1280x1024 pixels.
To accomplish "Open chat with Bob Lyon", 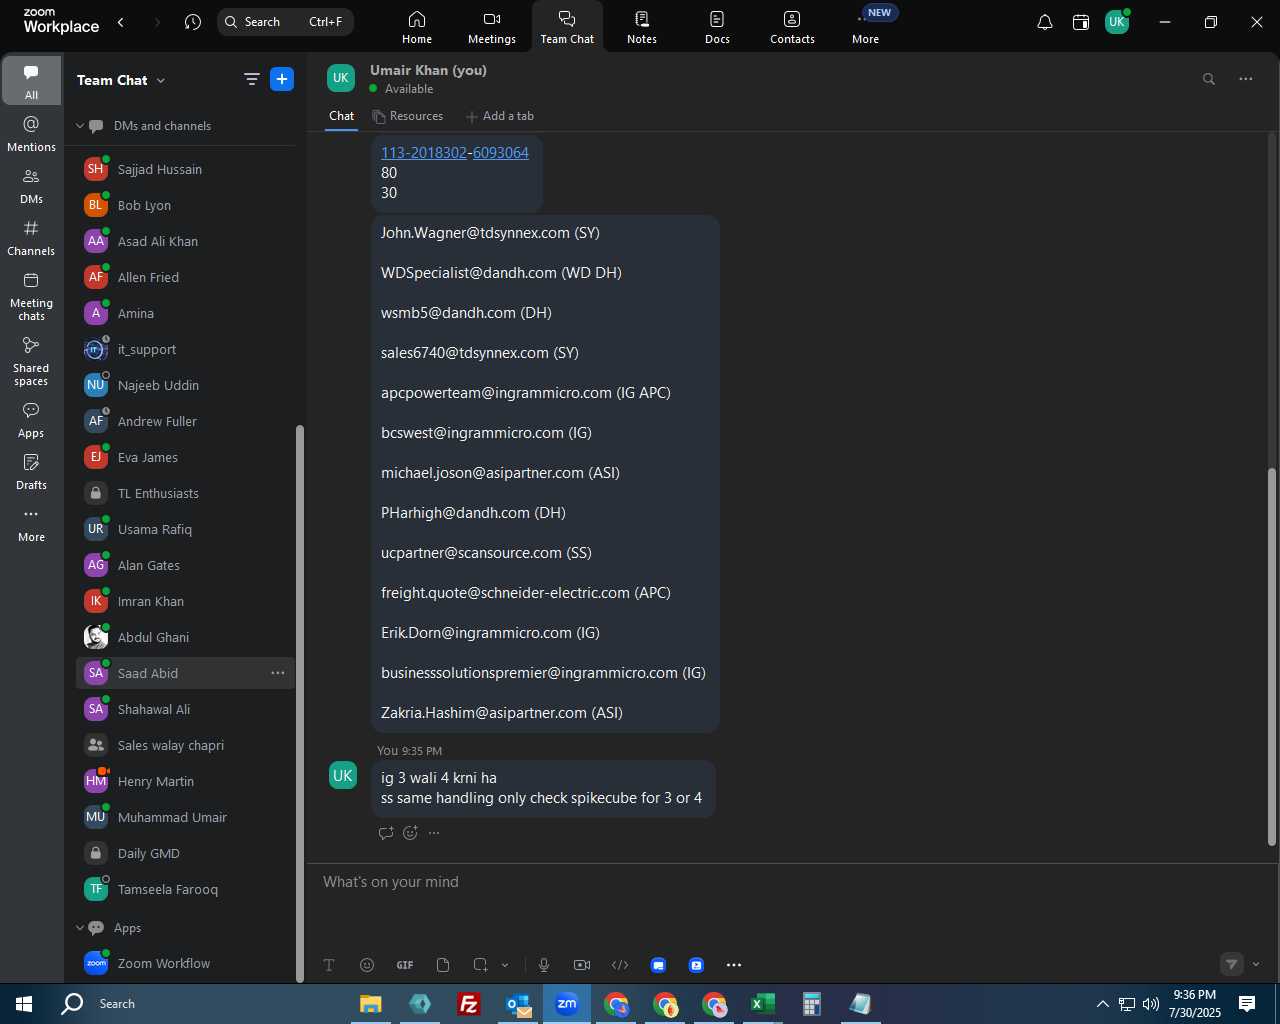I will click(186, 205).
